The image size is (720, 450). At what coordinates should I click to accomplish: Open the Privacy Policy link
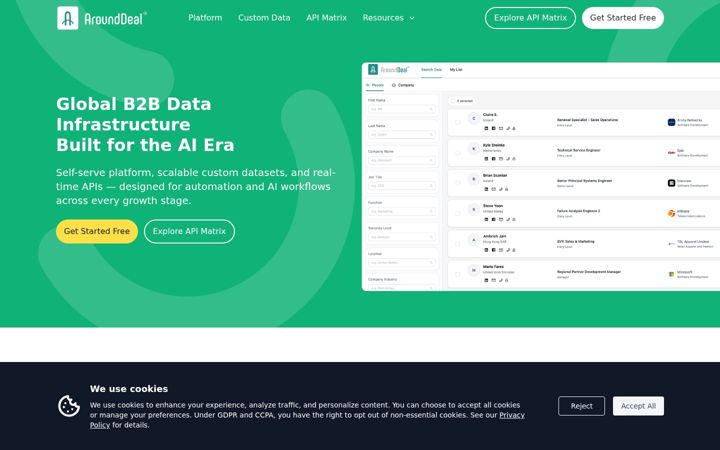[512, 415]
